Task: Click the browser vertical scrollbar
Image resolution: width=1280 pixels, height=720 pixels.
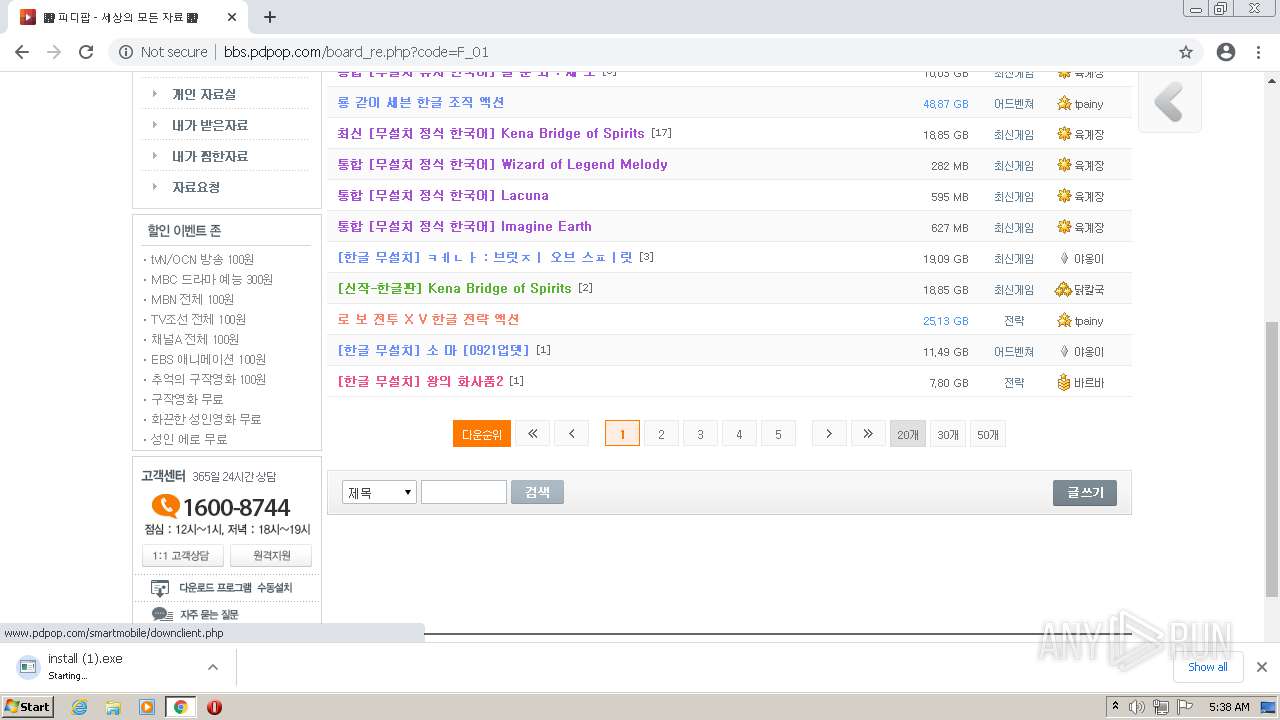Action: click(x=1272, y=457)
